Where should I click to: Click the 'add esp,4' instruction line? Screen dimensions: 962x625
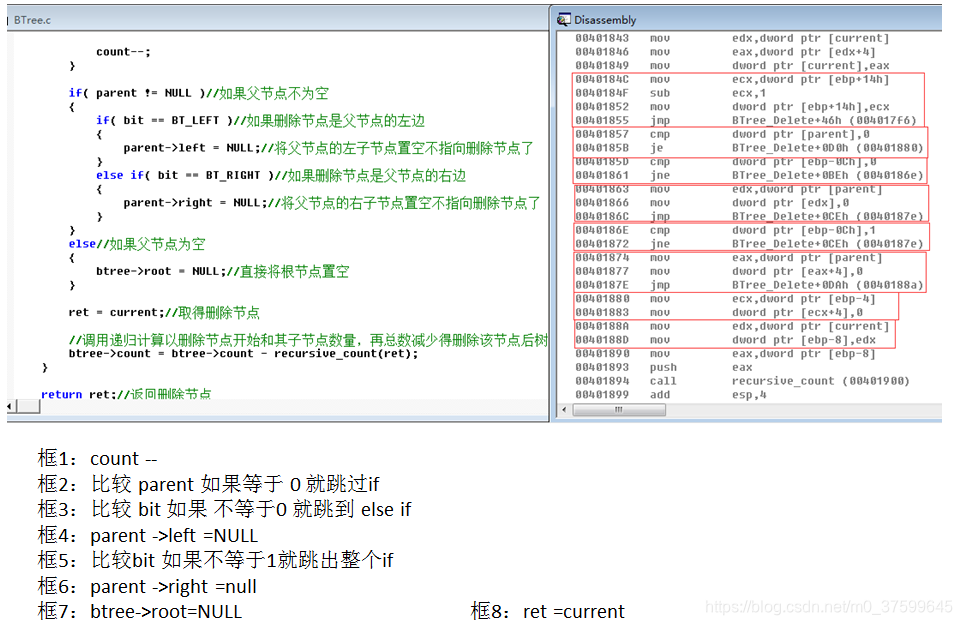tap(671, 394)
